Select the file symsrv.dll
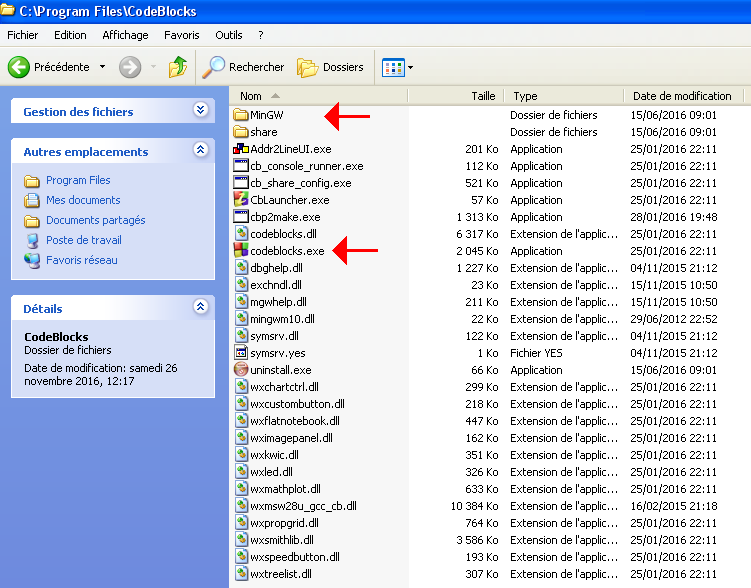Image resolution: width=751 pixels, height=588 pixels. click(274, 336)
